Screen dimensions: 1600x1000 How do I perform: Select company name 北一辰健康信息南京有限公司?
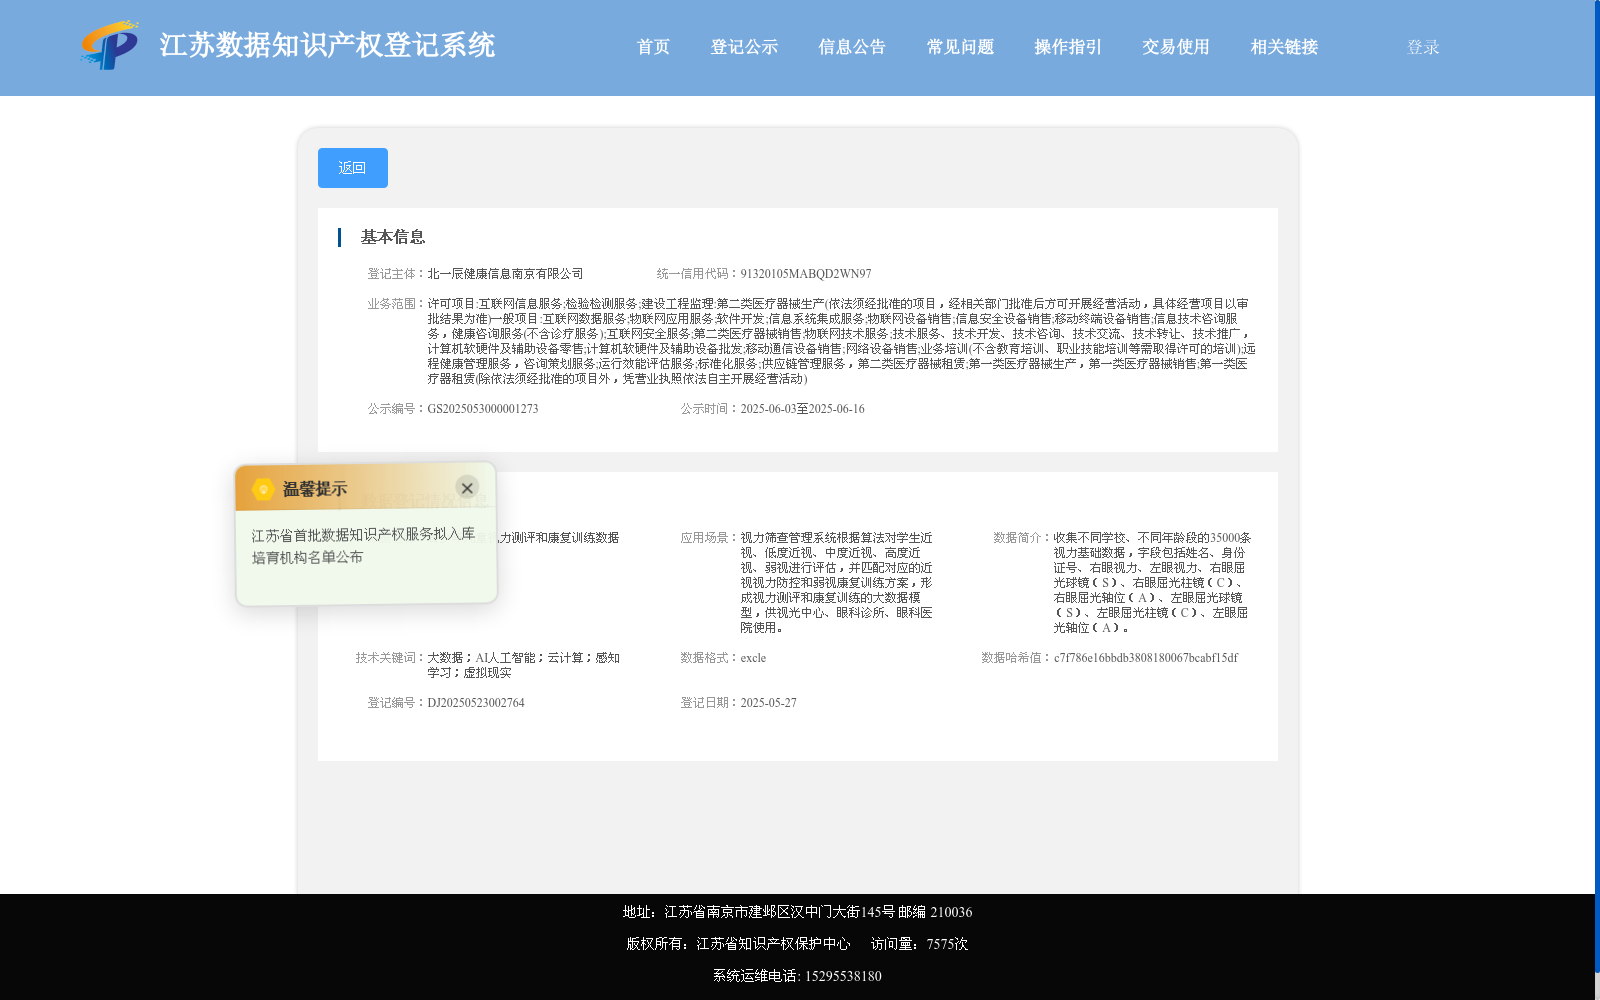click(x=505, y=273)
